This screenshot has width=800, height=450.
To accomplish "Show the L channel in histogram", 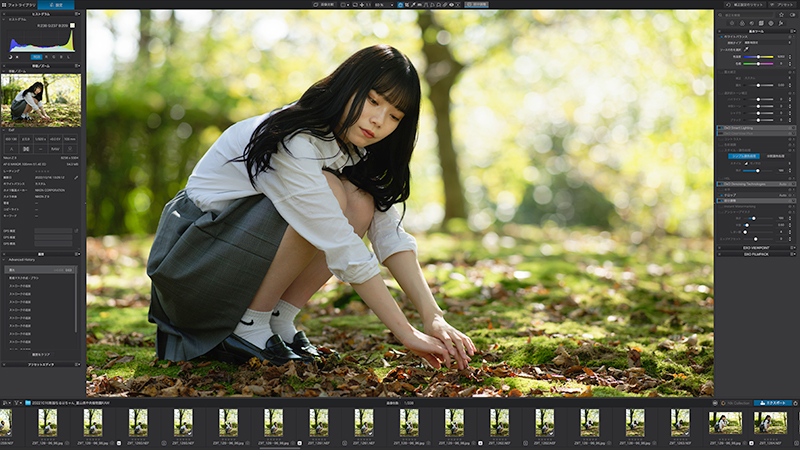I will 68,57.
